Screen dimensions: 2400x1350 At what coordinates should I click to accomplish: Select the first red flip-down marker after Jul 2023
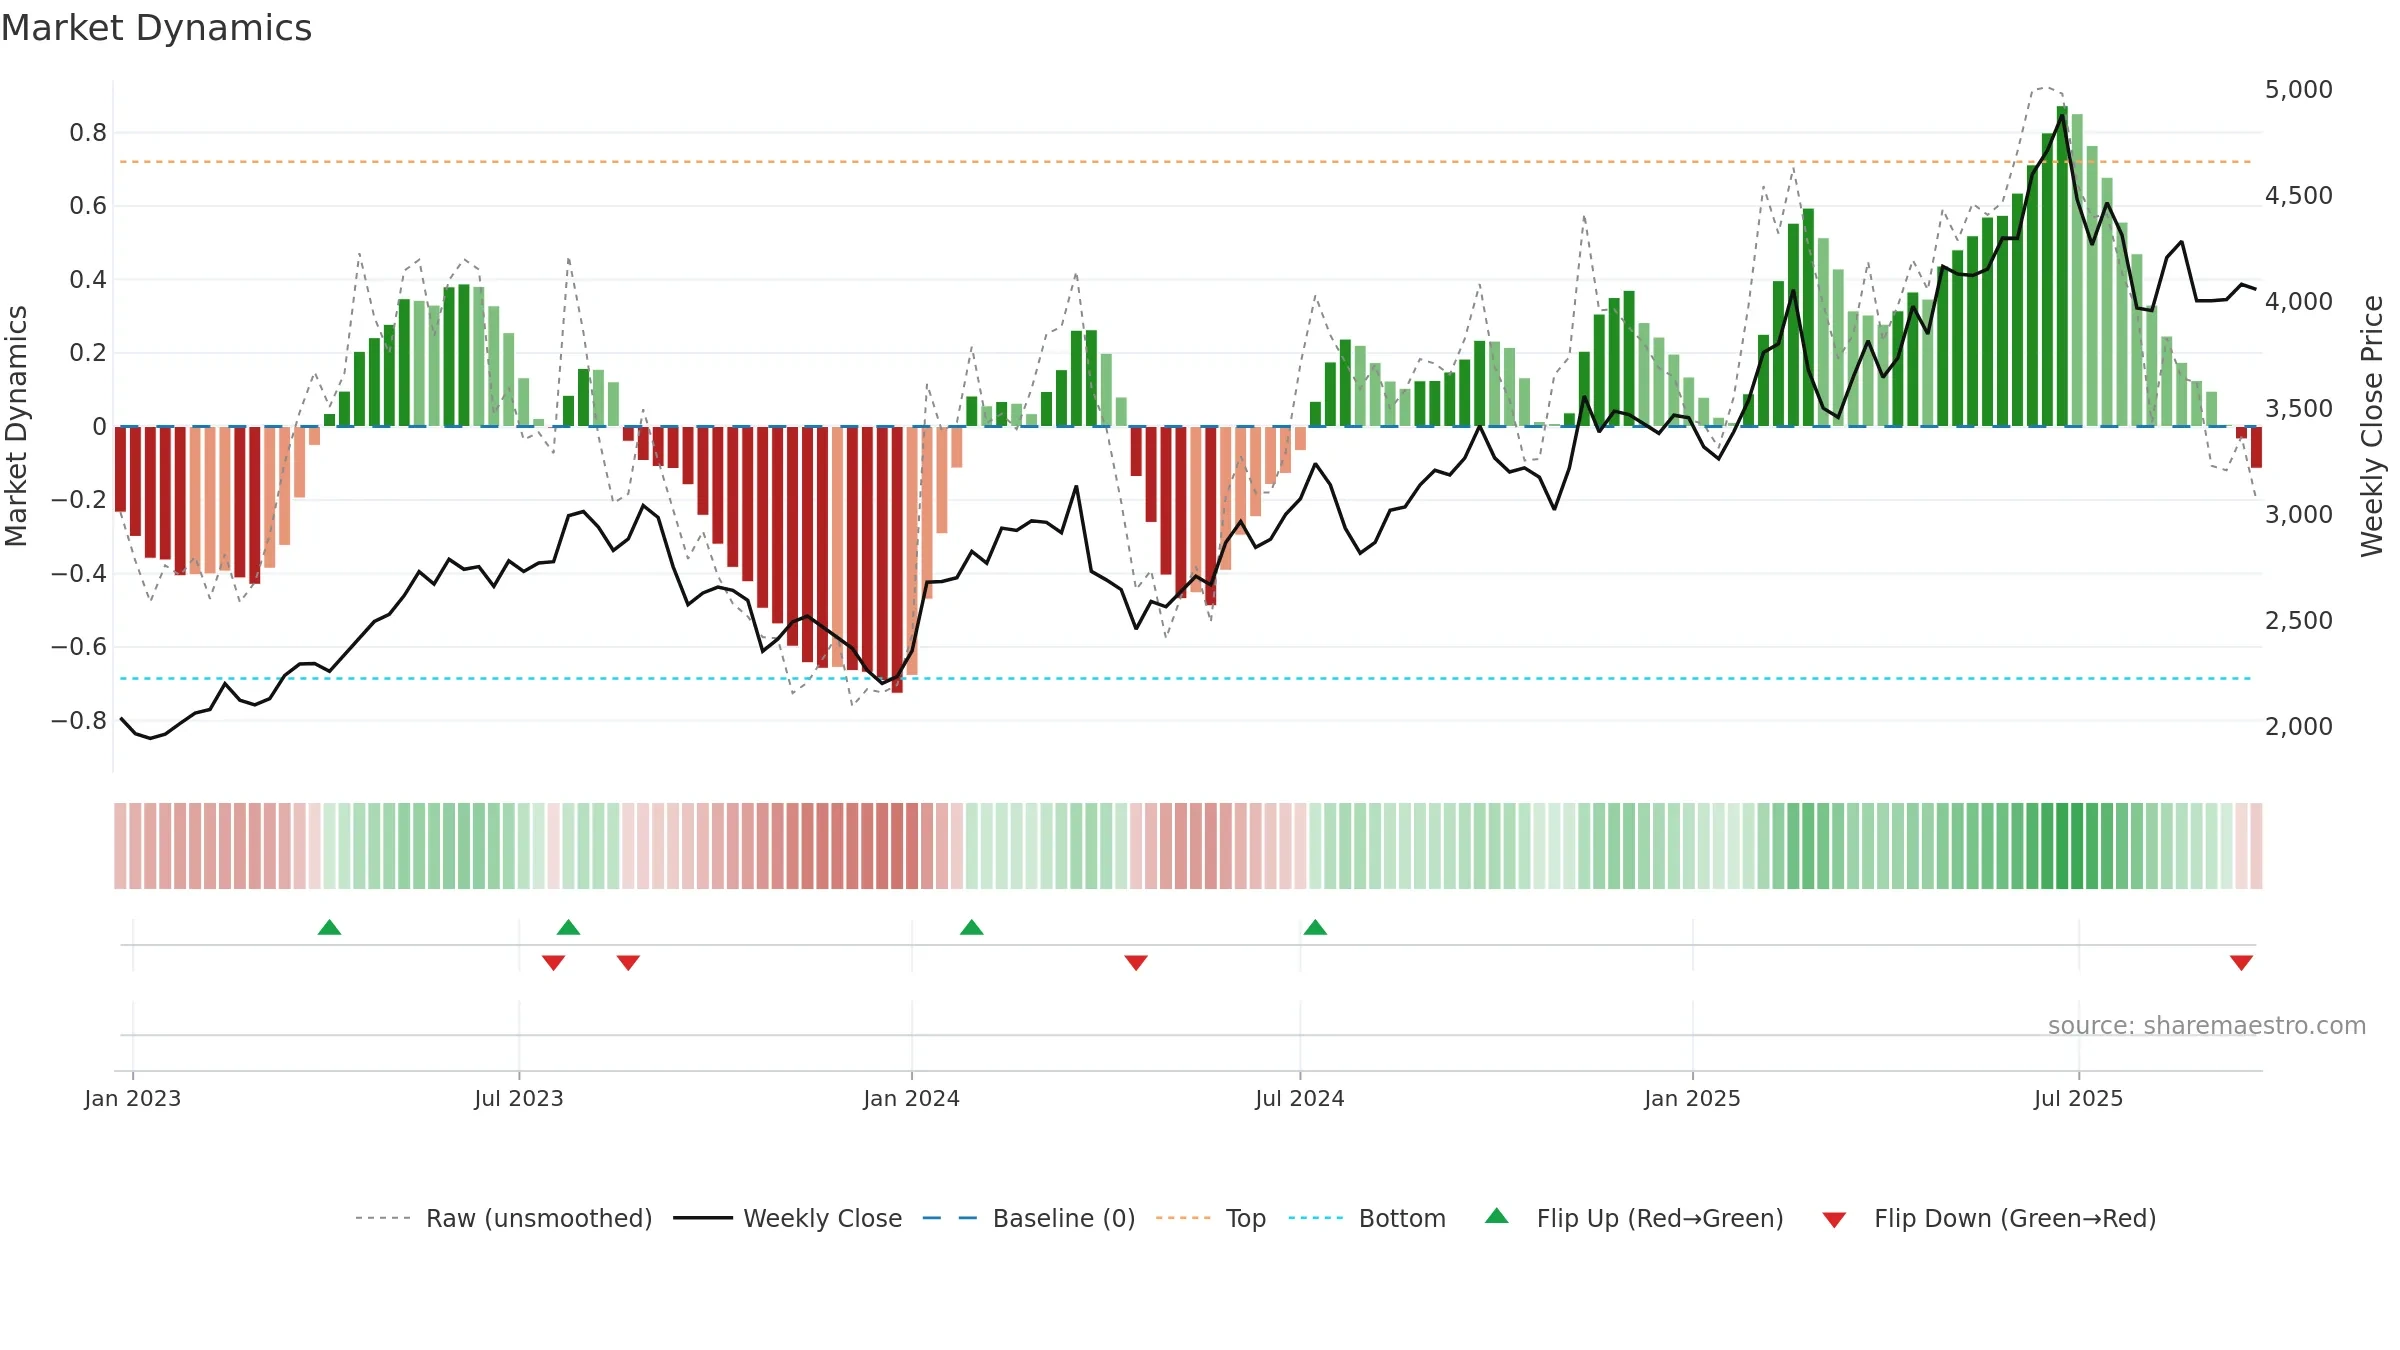554,963
